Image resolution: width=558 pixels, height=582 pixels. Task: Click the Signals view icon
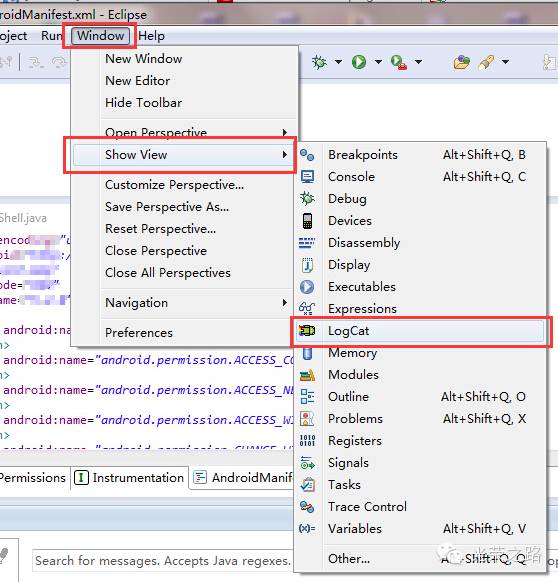click(307, 463)
